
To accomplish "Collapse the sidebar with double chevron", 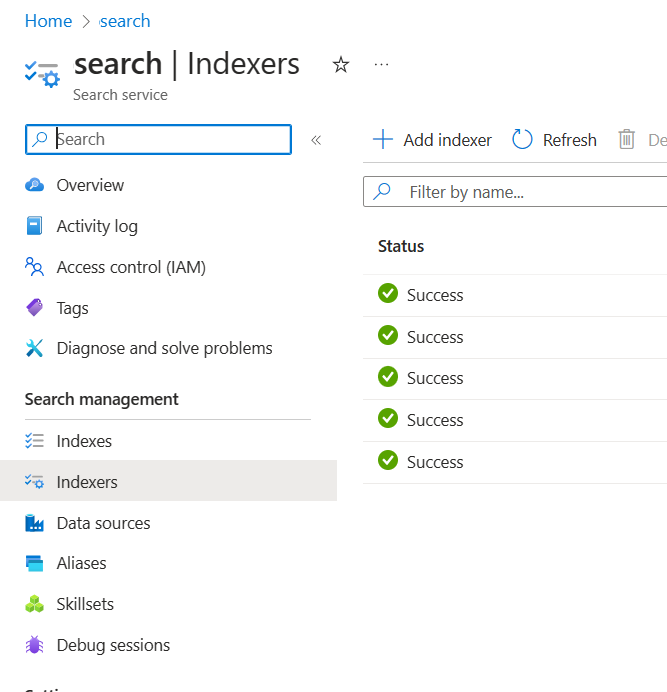I will coord(316,140).
